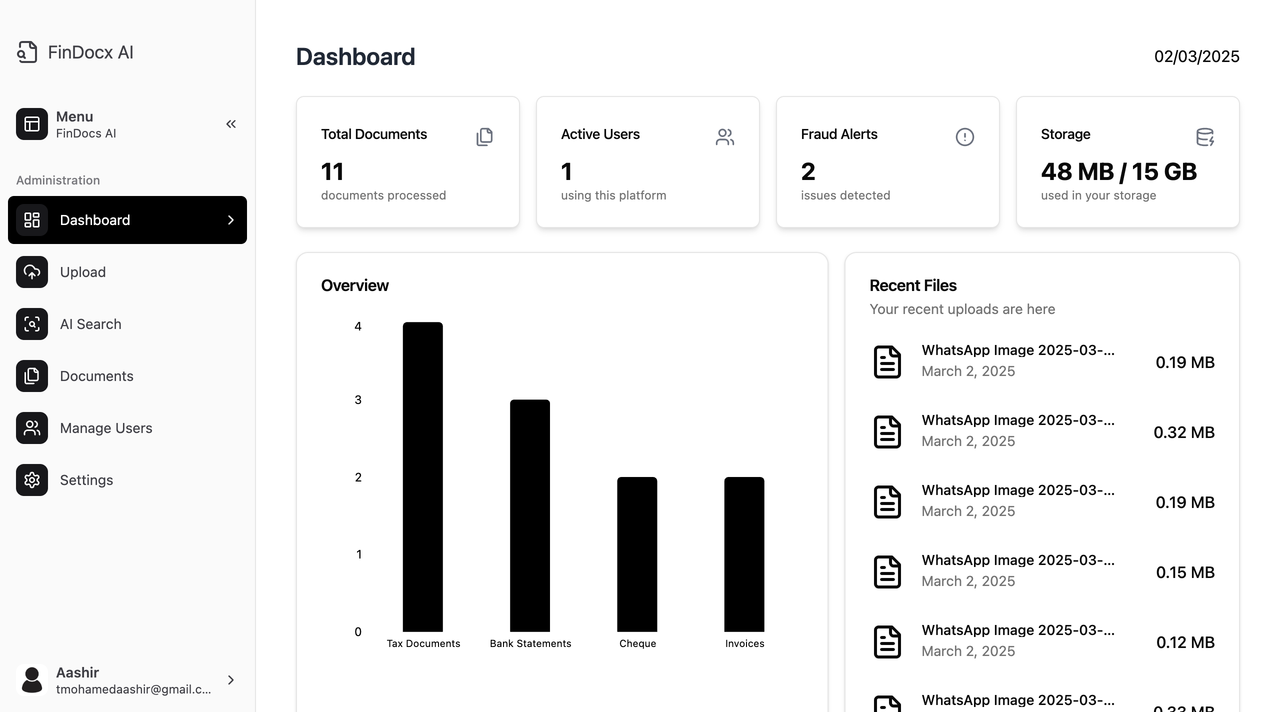Click the AI Search scan icon
This screenshot has height=712, width=1280.
(32, 324)
